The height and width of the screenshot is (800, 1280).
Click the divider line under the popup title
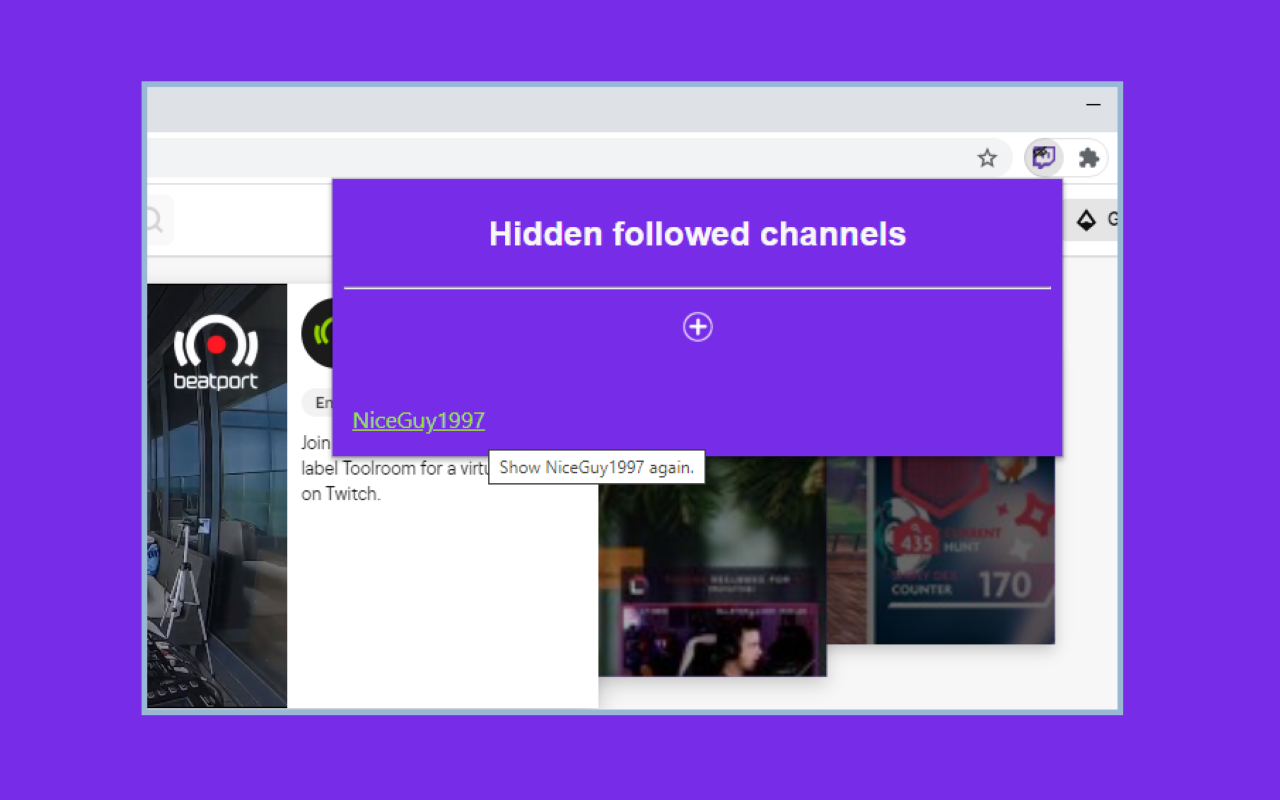(697, 290)
